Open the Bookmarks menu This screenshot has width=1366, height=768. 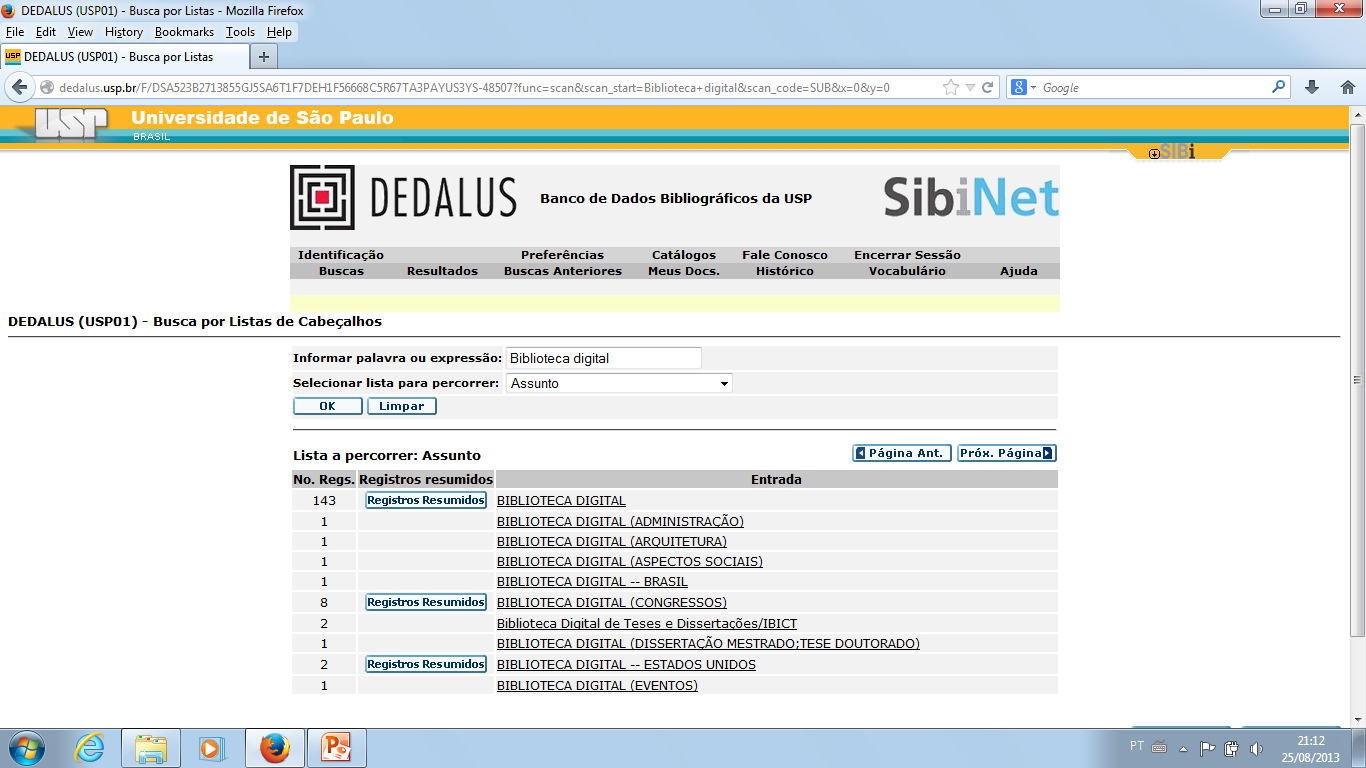184,32
